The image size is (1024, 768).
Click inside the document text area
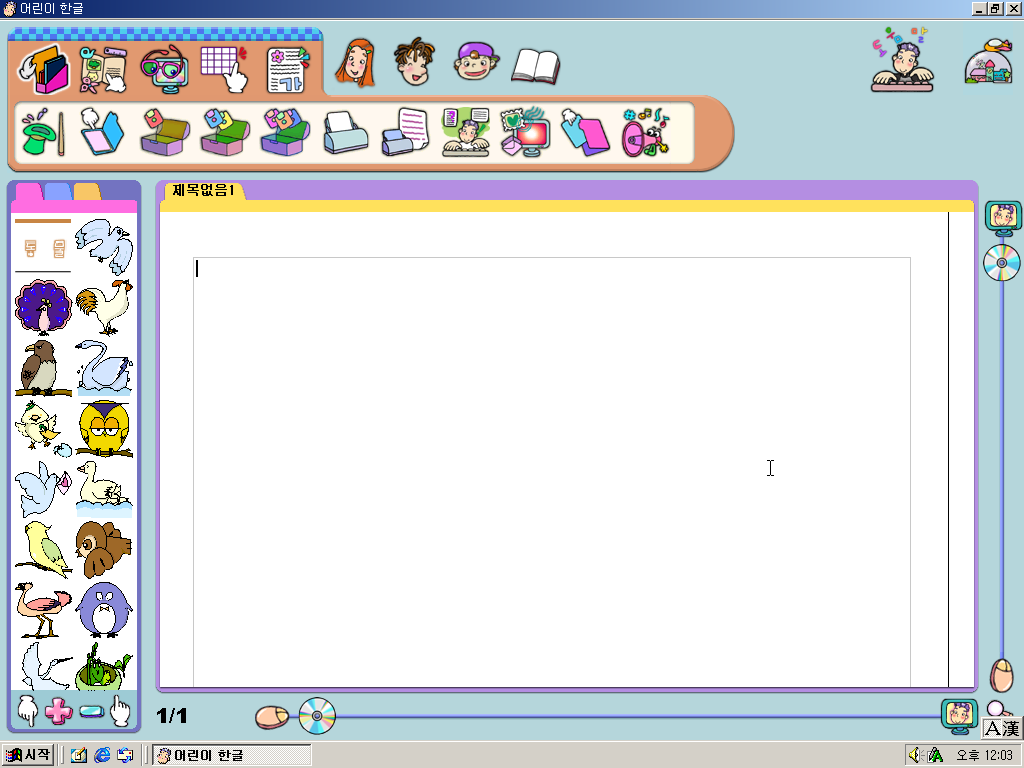point(551,470)
